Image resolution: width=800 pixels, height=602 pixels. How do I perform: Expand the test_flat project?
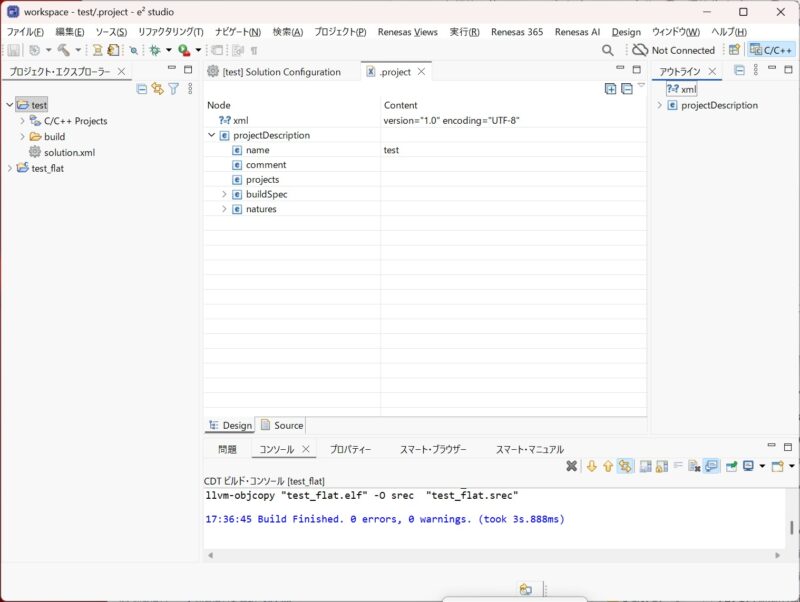tap(10, 168)
